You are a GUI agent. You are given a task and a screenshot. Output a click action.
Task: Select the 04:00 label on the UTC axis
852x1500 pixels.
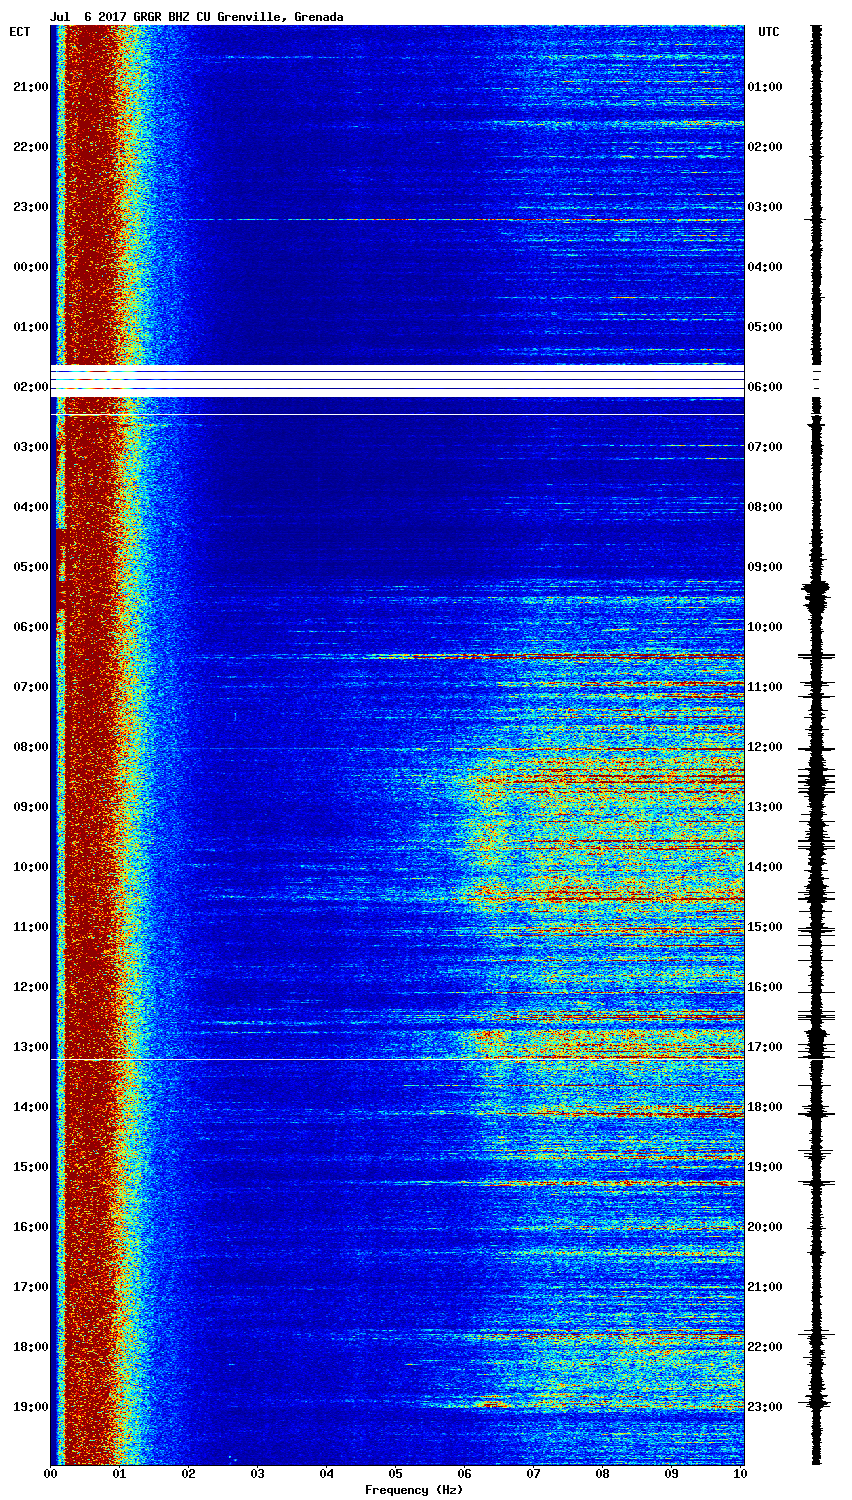(x=765, y=267)
